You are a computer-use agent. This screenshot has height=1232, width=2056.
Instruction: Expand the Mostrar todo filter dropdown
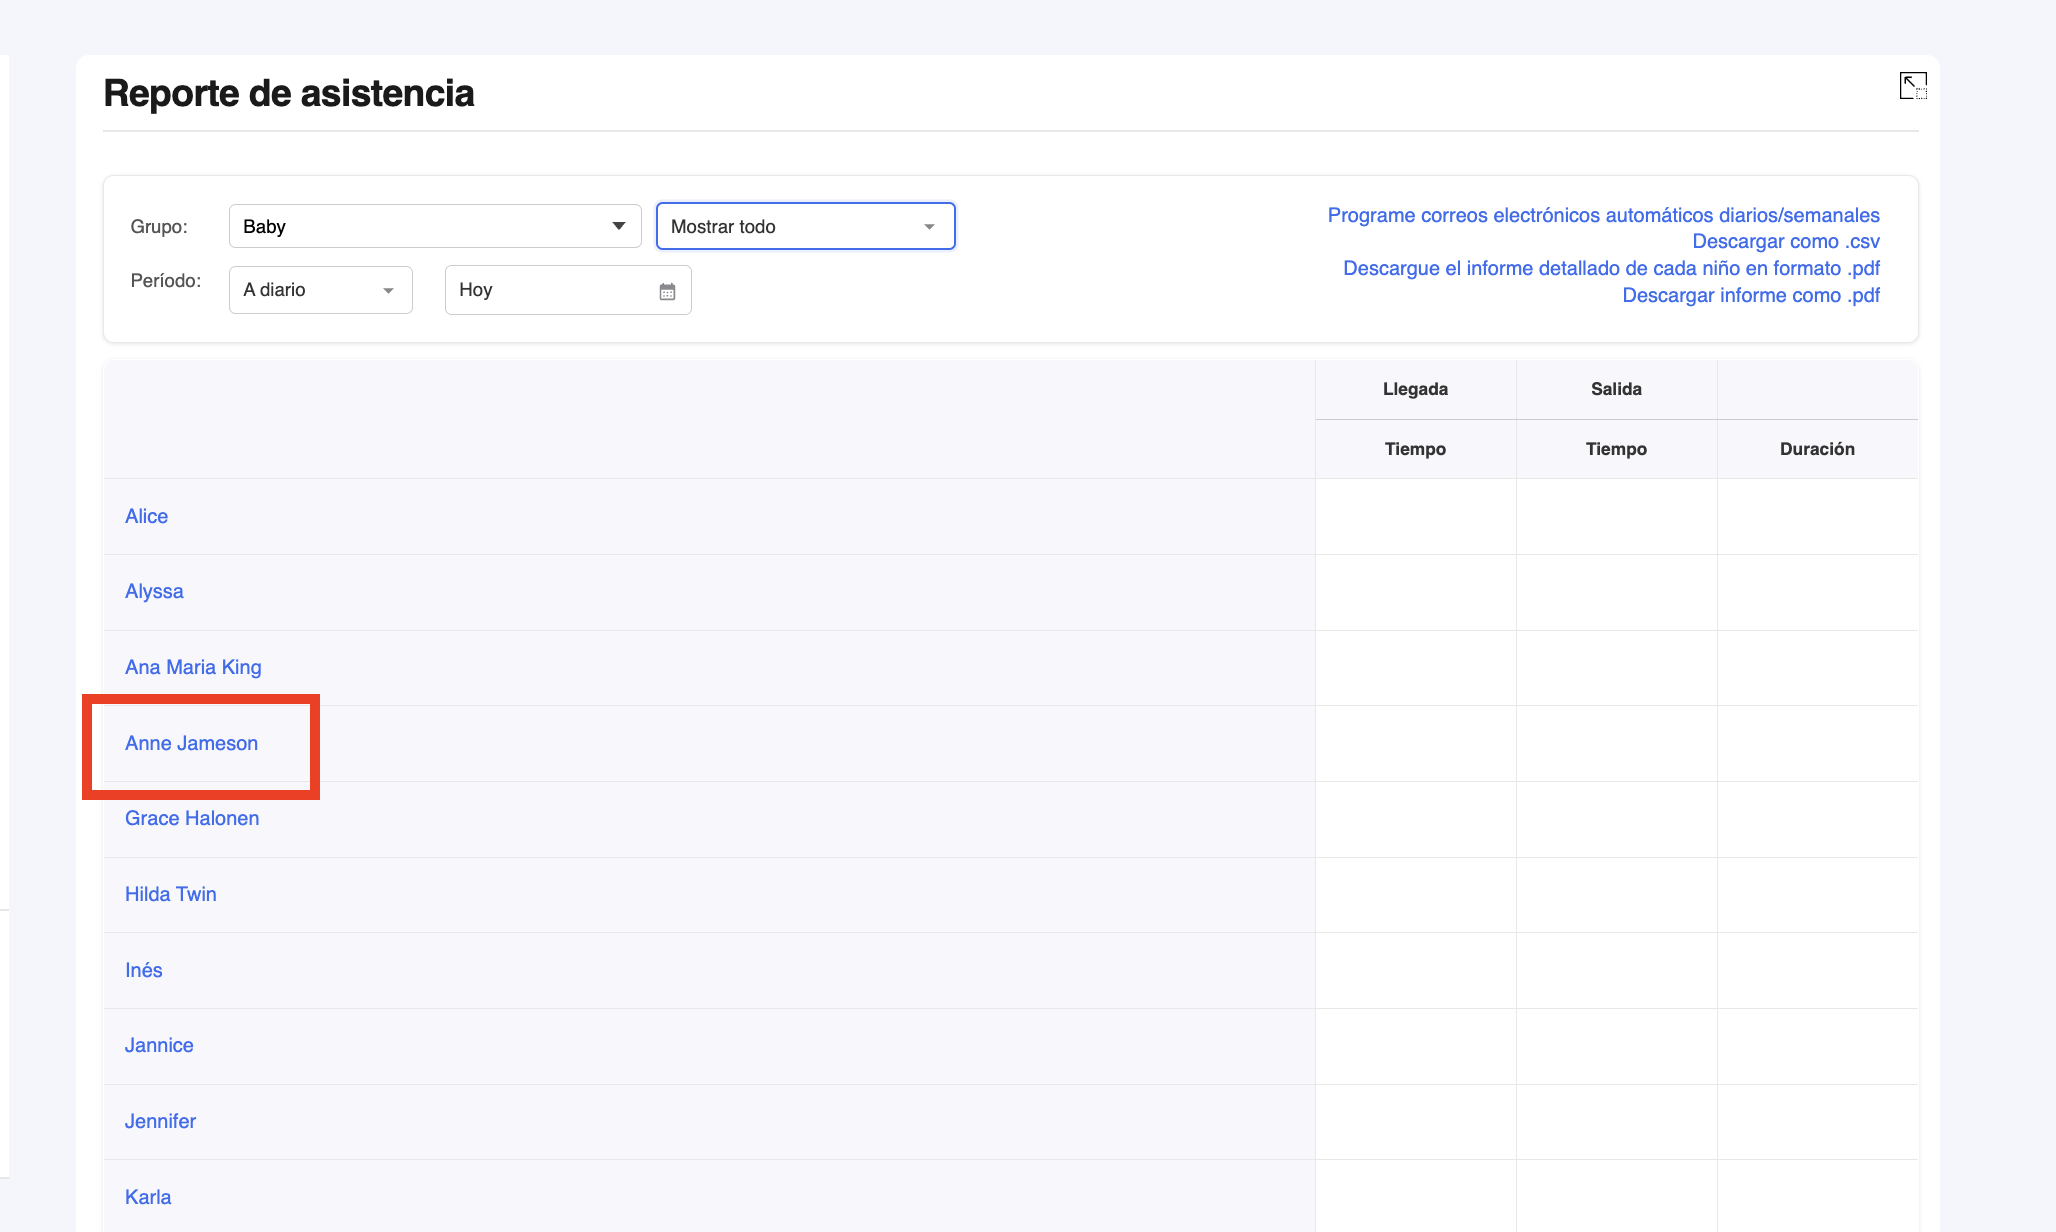[x=805, y=226]
